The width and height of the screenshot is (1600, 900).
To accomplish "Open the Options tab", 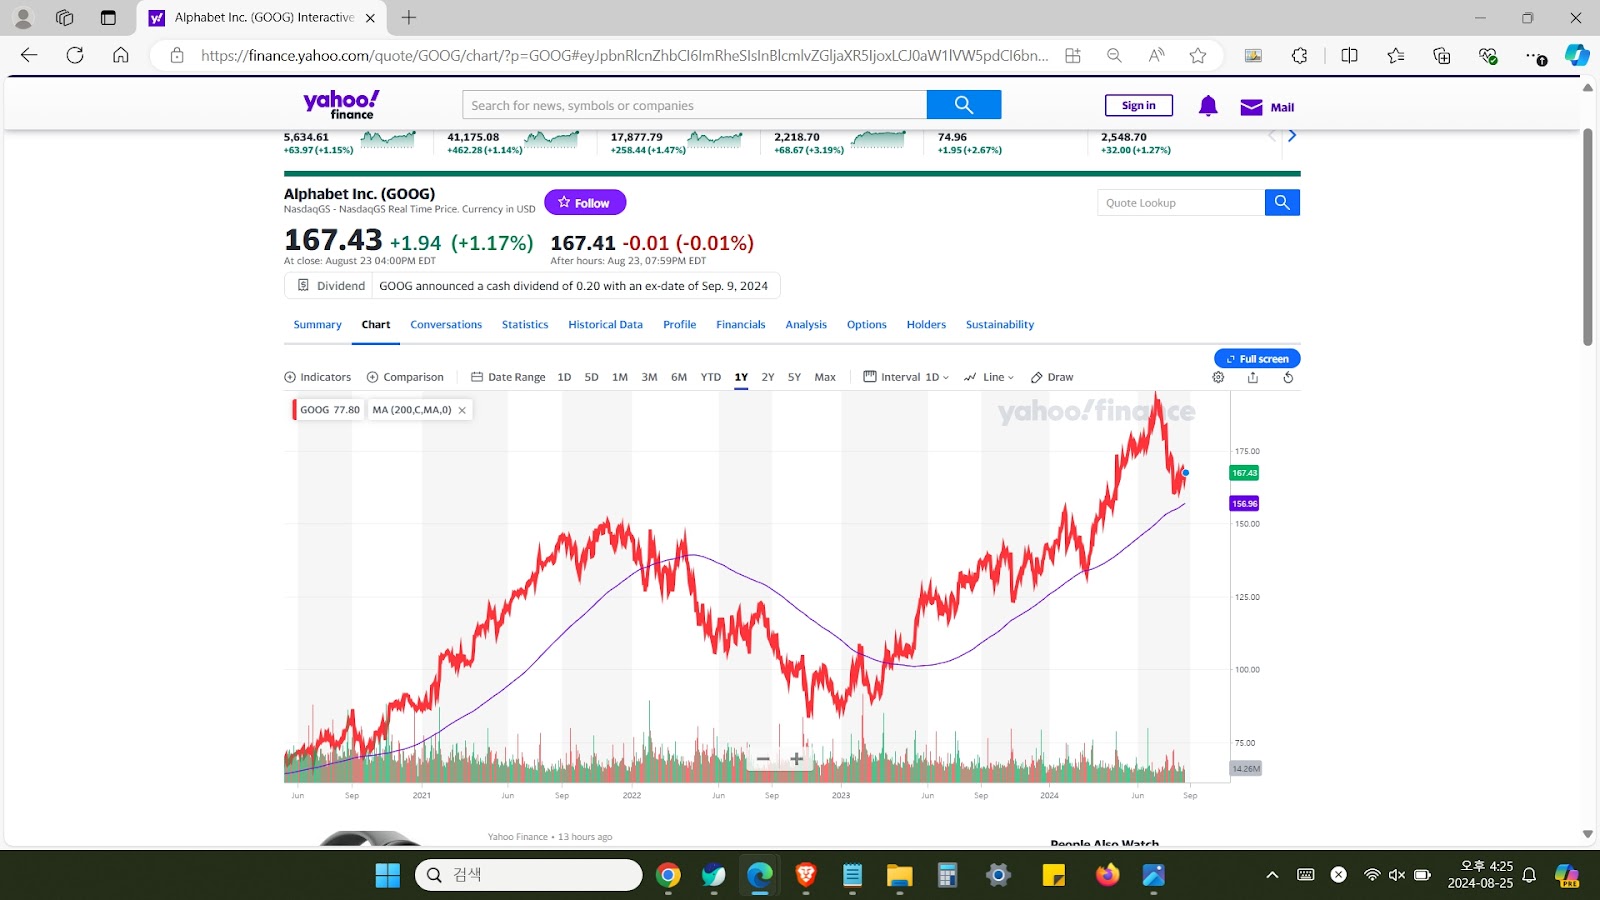I will (867, 325).
